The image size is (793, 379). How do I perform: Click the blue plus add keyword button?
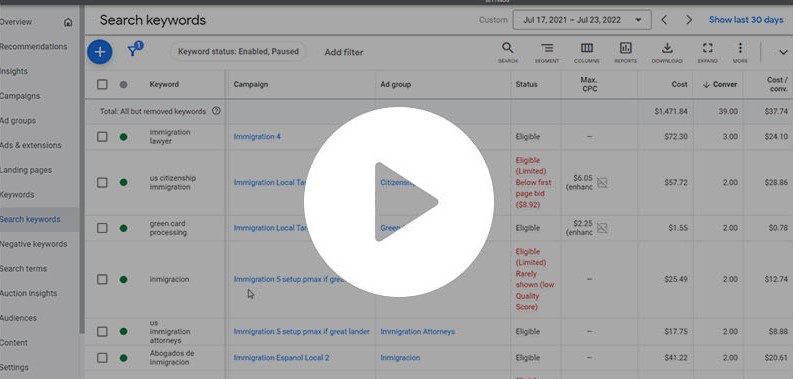click(100, 52)
